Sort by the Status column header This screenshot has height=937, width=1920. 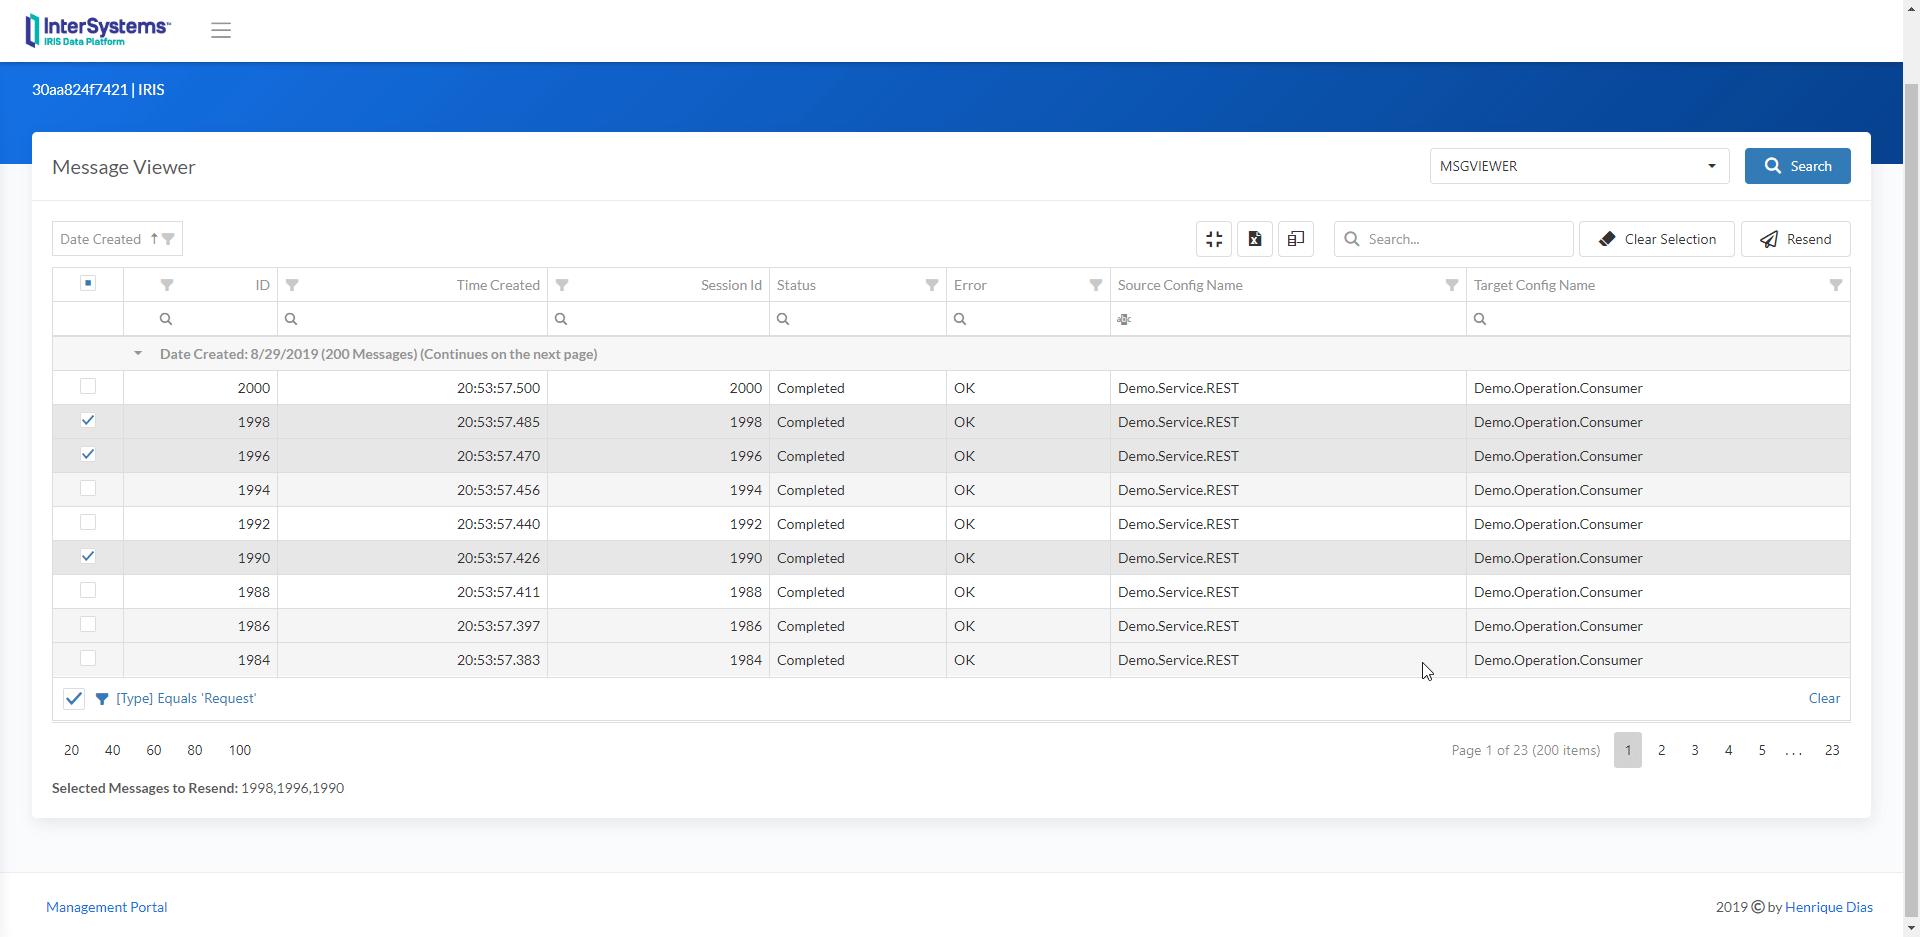(x=796, y=285)
